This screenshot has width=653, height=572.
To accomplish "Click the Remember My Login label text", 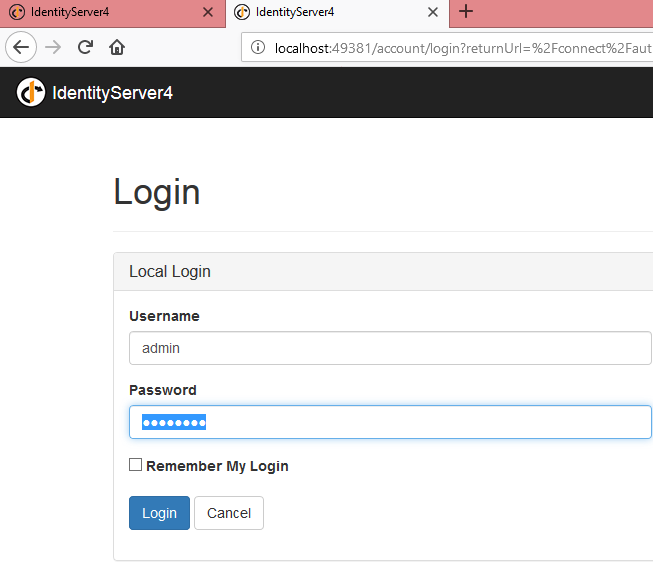I will click(217, 466).
